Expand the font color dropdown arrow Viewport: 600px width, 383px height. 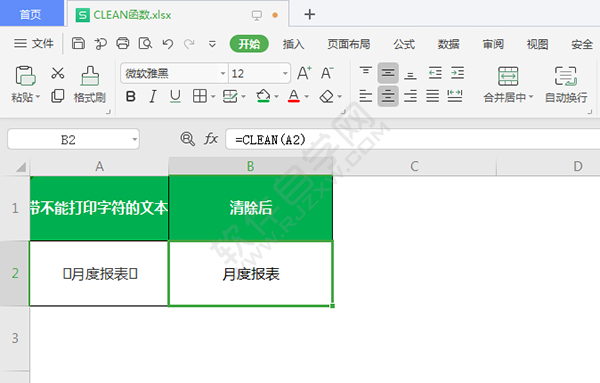click(x=307, y=97)
